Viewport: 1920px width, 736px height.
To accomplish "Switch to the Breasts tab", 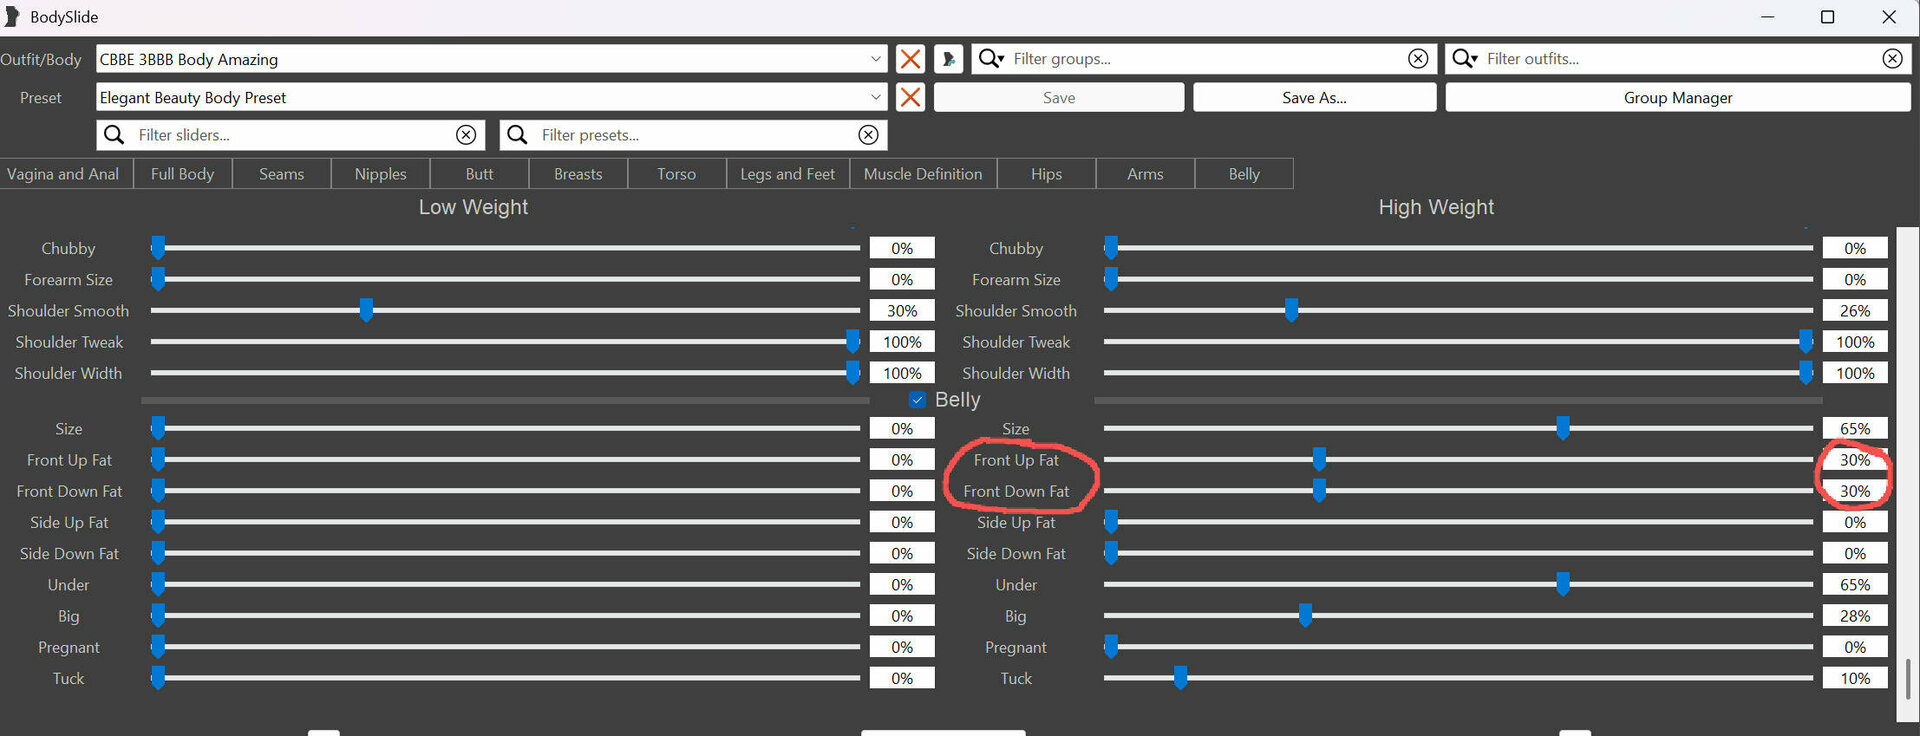I will point(578,174).
